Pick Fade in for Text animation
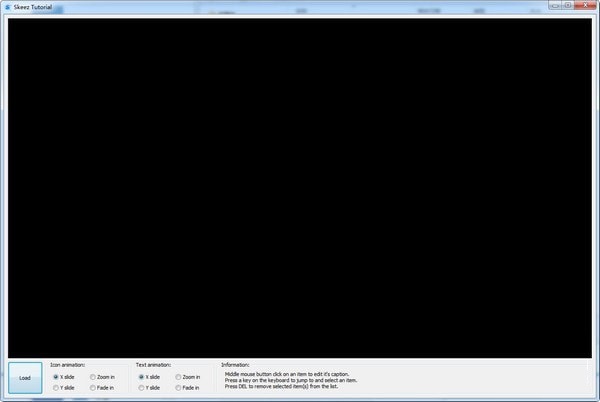The height and width of the screenshot is (402, 600). coord(178,387)
